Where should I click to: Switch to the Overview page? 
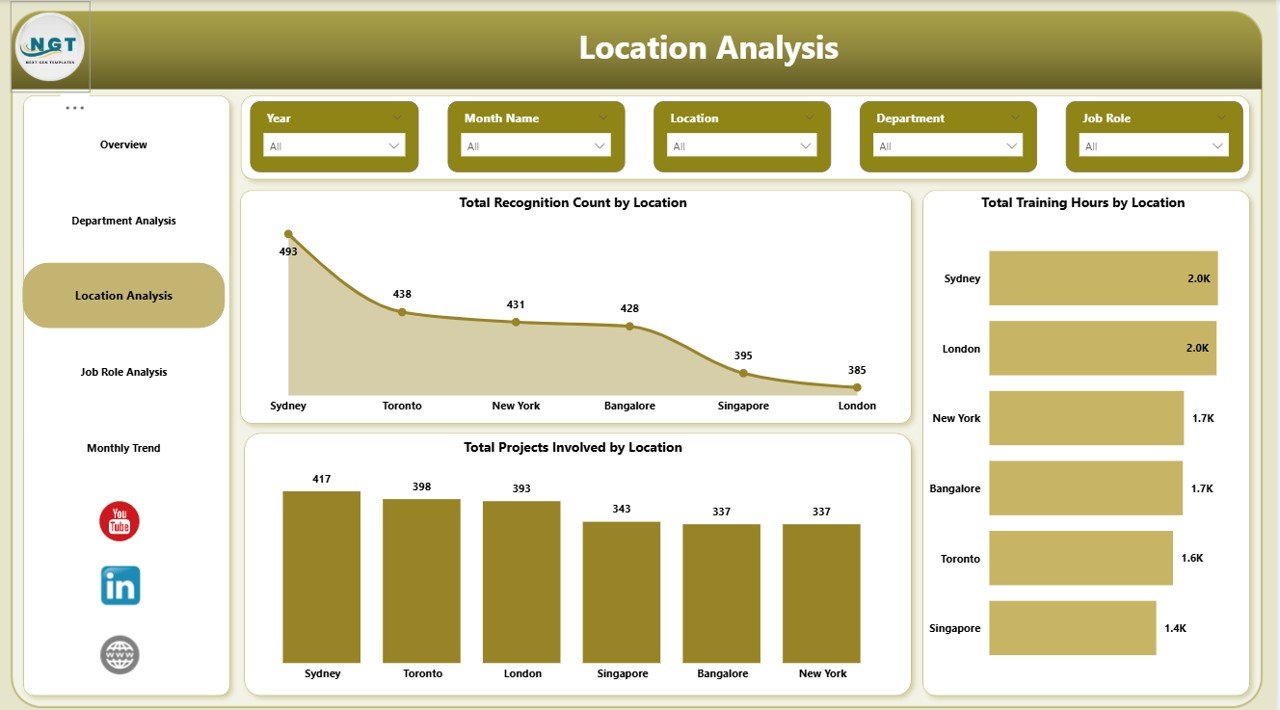coord(123,144)
